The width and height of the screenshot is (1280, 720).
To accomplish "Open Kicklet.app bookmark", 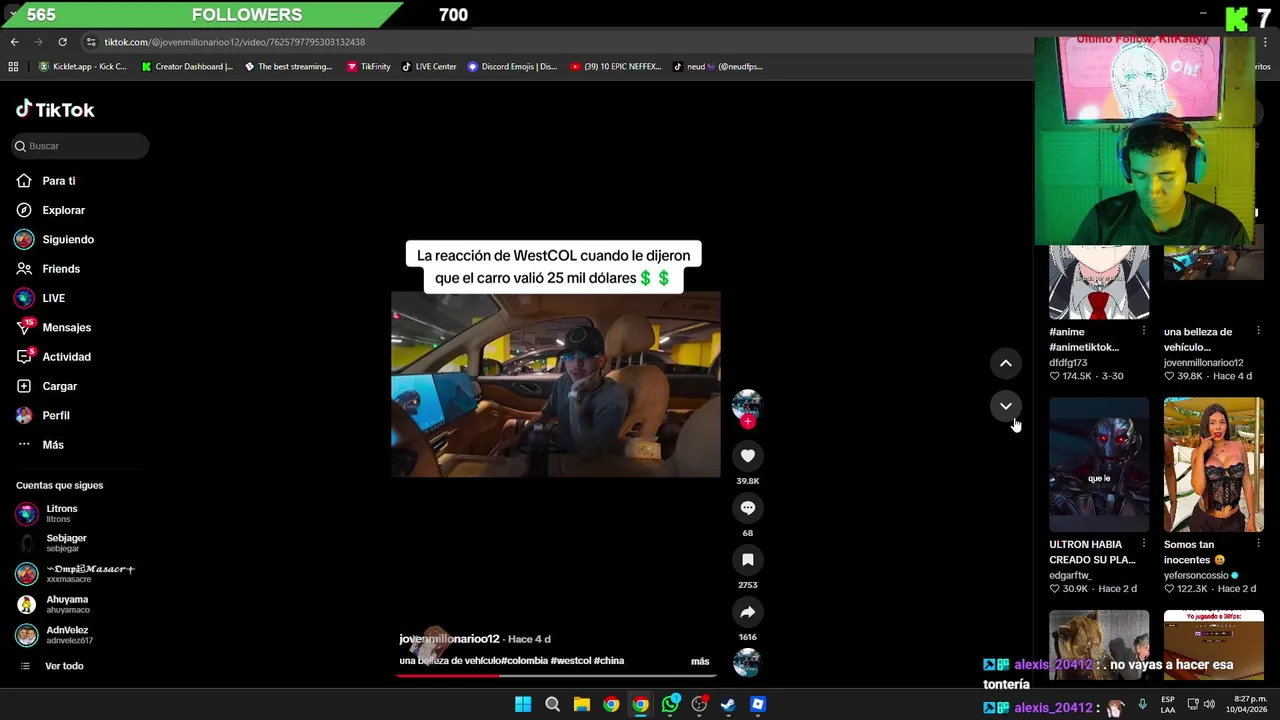I will point(83,67).
